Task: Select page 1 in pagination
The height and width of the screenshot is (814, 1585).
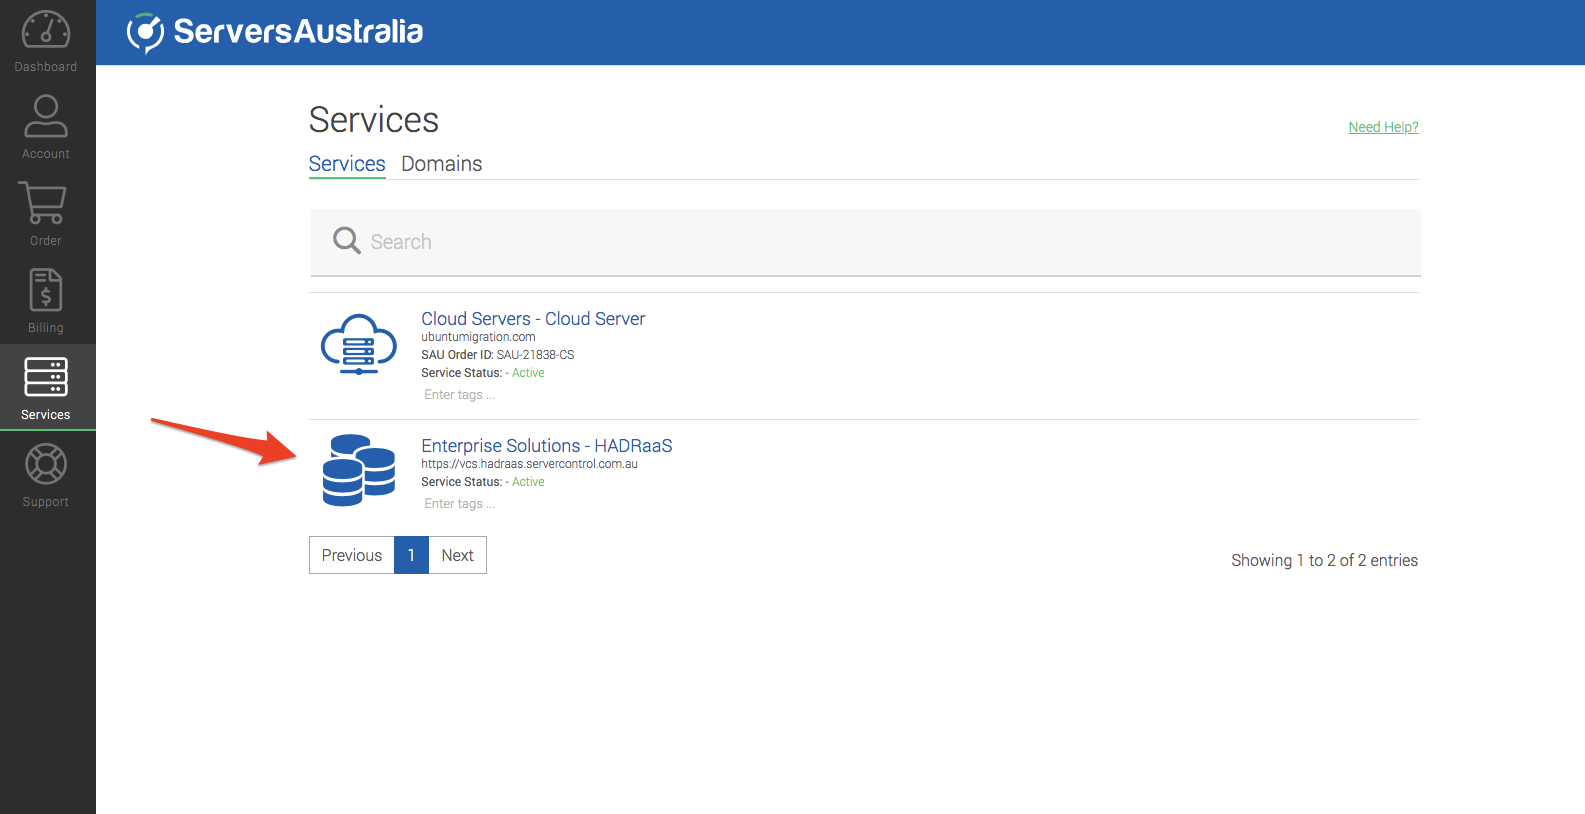Action: tap(411, 555)
